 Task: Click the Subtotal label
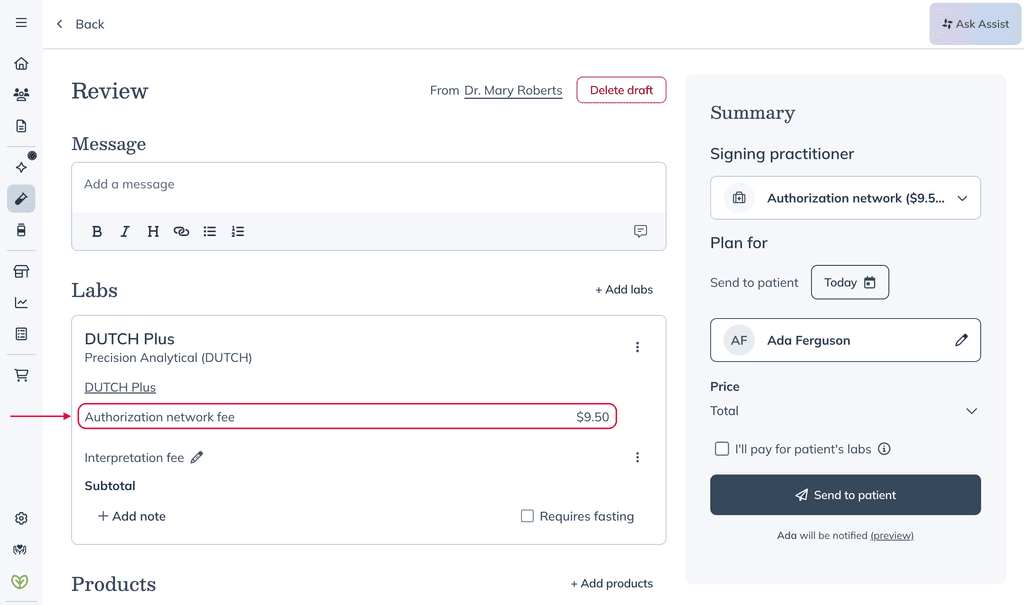[x=110, y=486]
